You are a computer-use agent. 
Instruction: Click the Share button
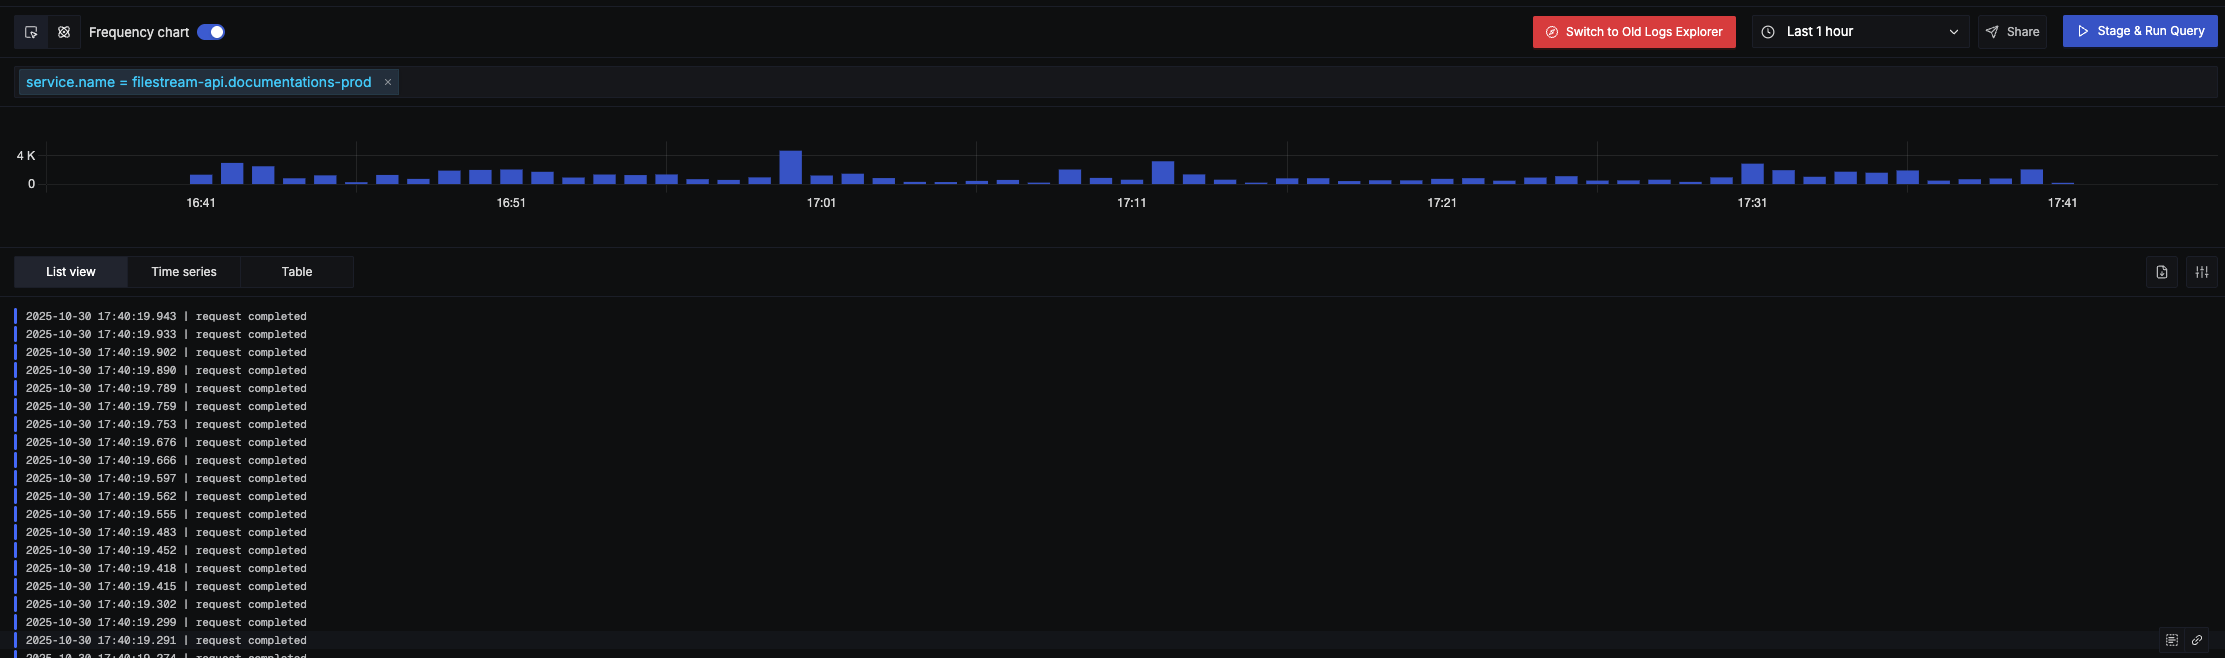[2012, 32]
